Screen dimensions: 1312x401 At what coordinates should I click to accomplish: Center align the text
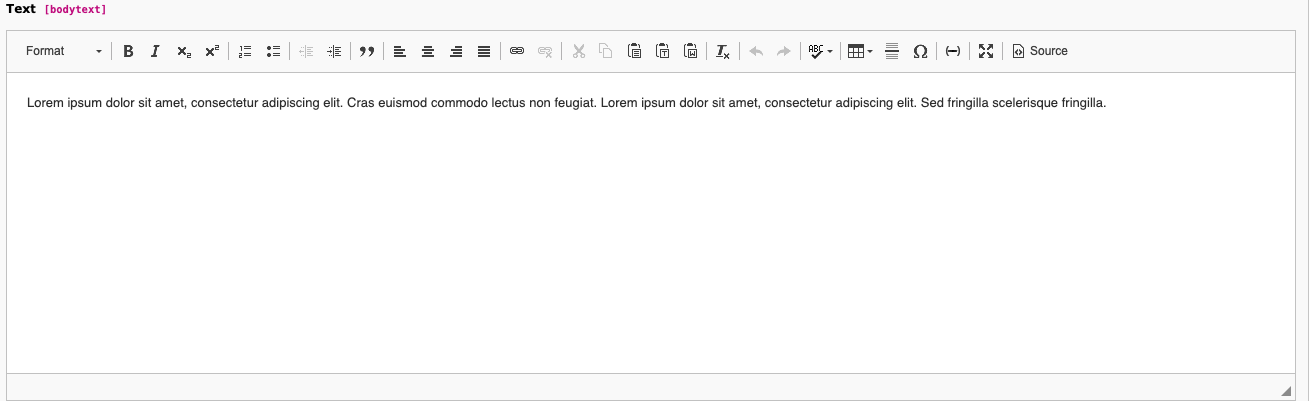tap(428, 51)
